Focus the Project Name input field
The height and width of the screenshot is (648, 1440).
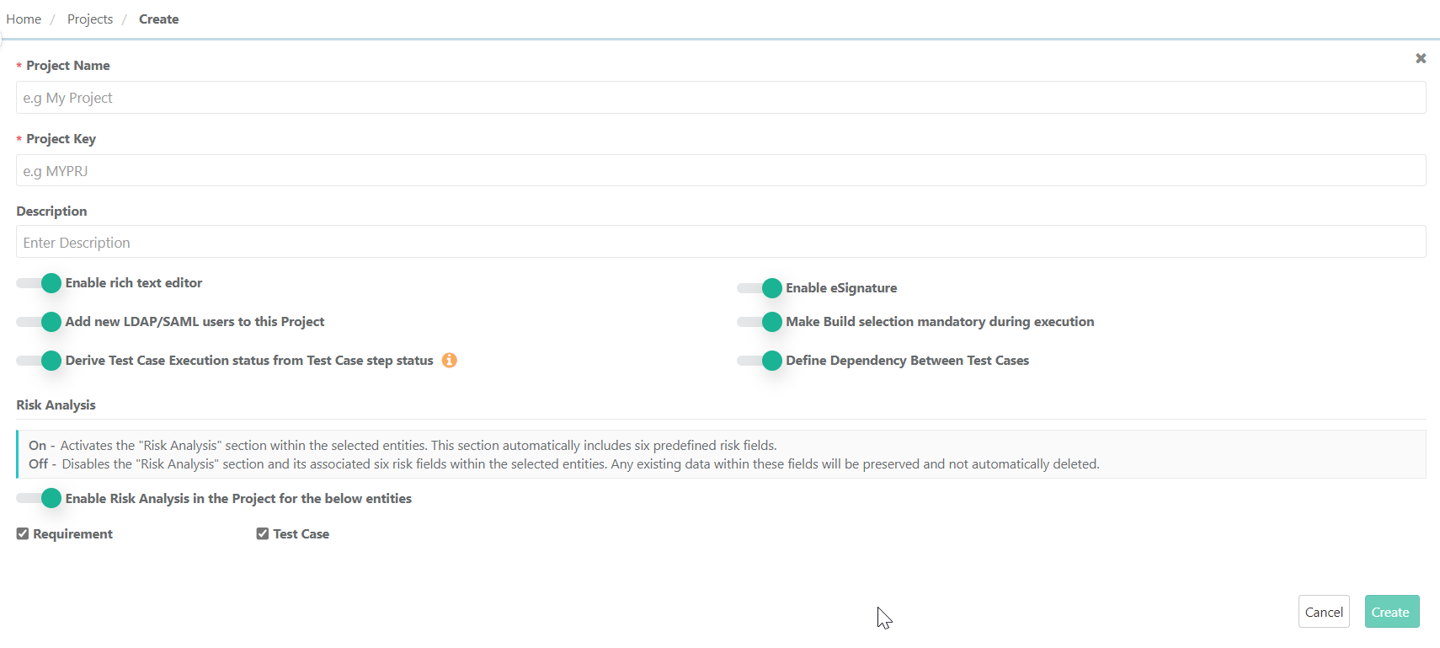pyautogui.click(x=720, y=98)
